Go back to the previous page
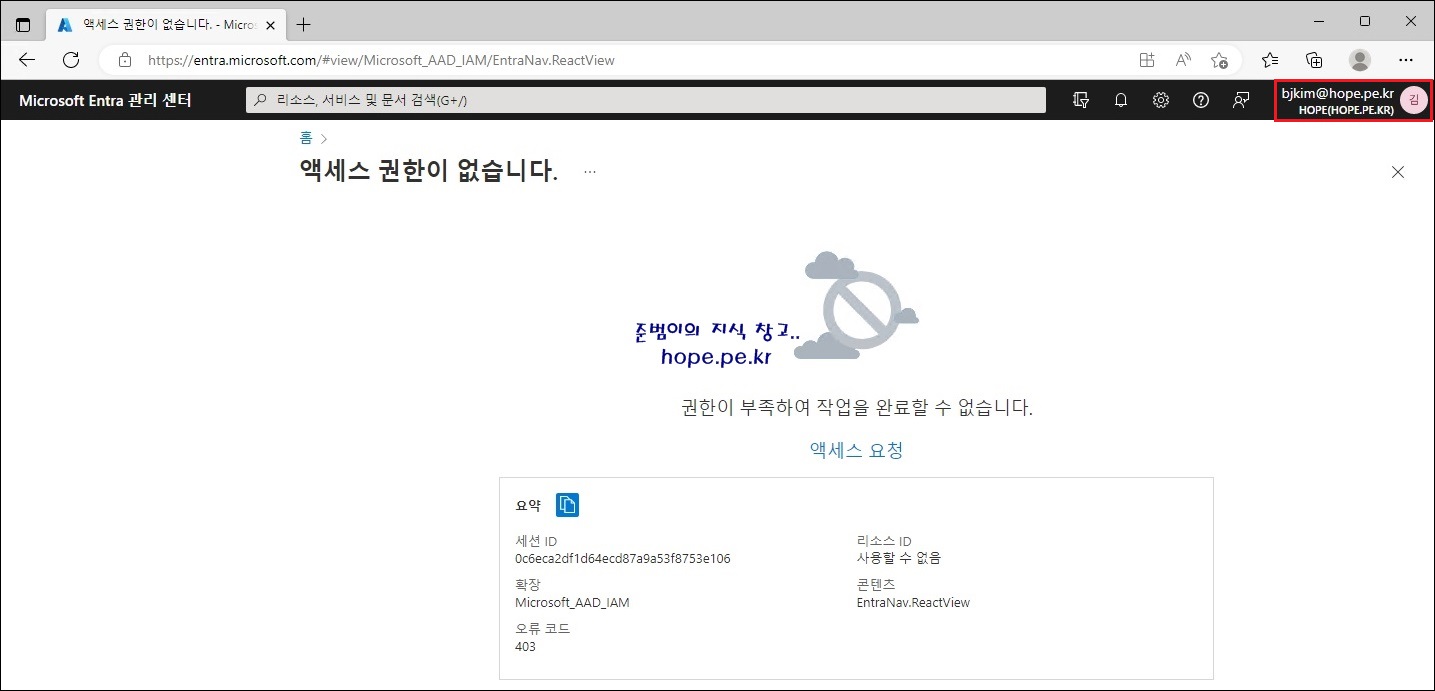 (27, 60)
